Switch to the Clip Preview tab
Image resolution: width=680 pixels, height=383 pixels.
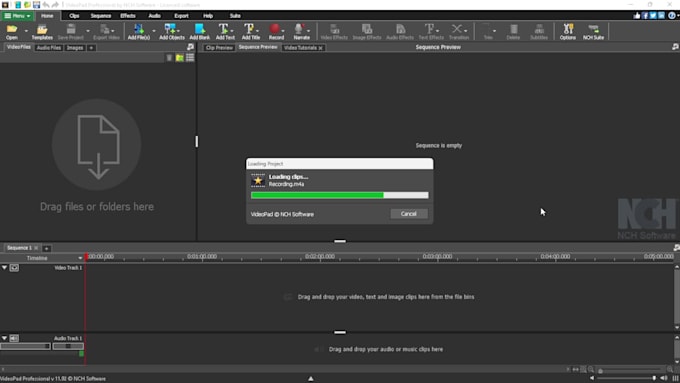coord(219,48)
